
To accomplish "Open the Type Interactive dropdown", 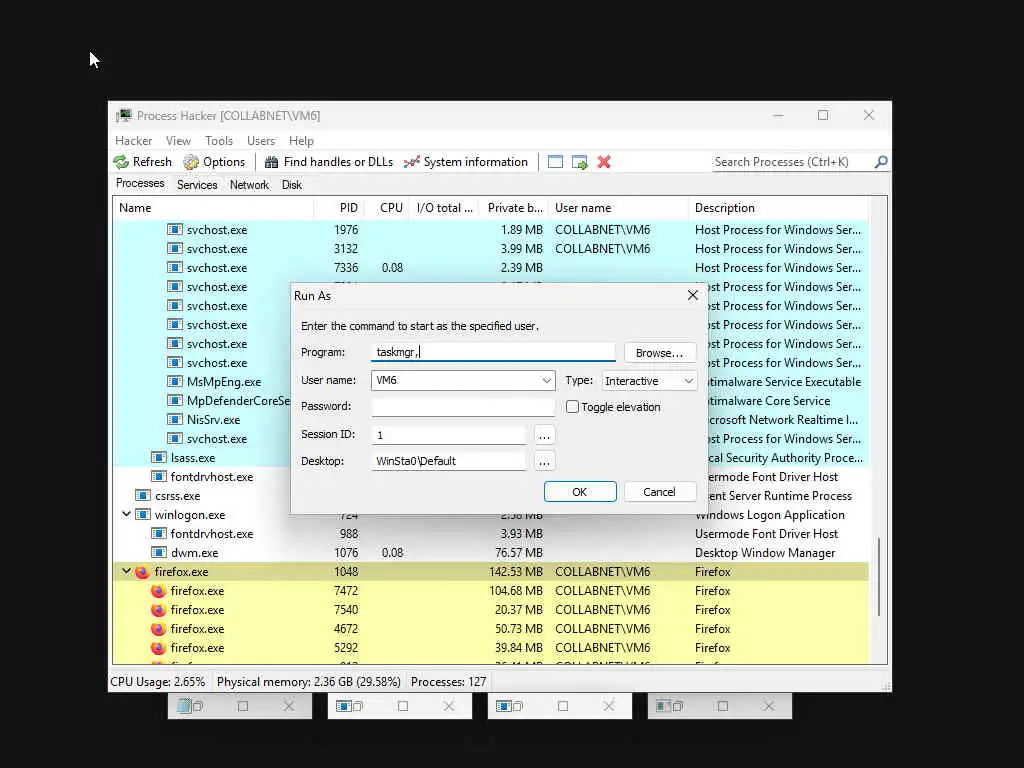I will (649, 381).
